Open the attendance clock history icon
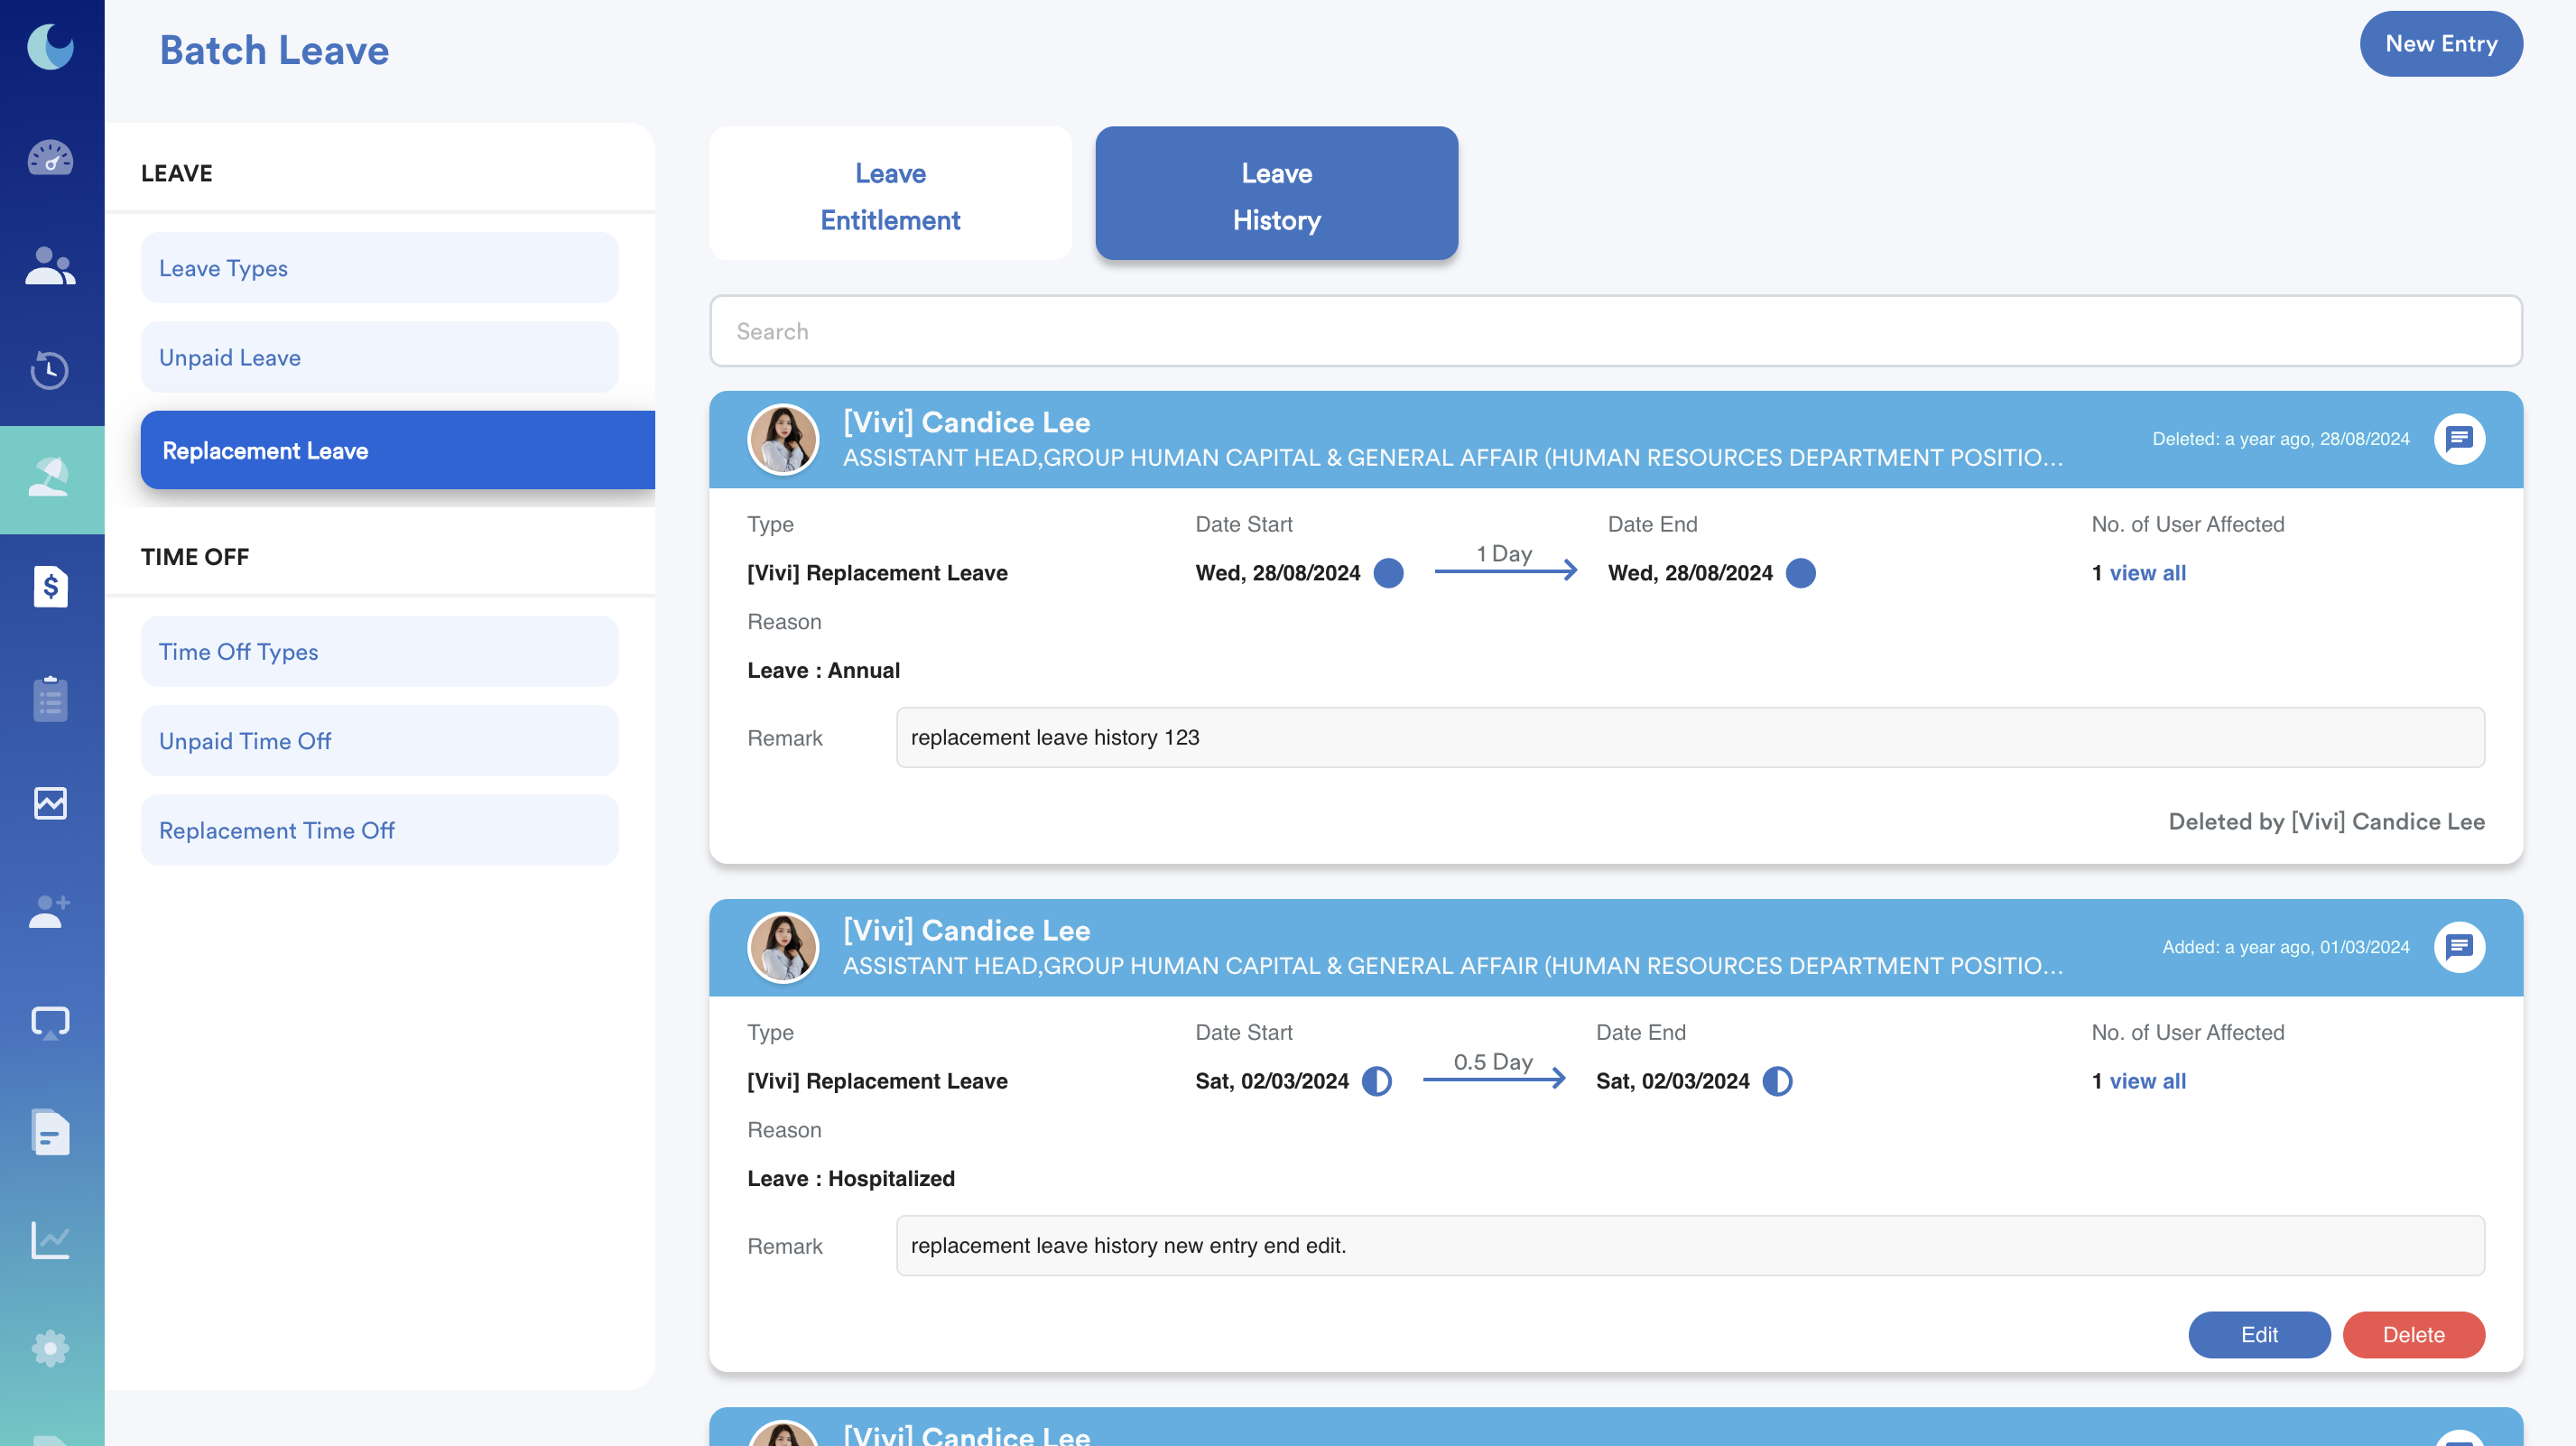The image size is (2576, 1446). pos(50,370)
